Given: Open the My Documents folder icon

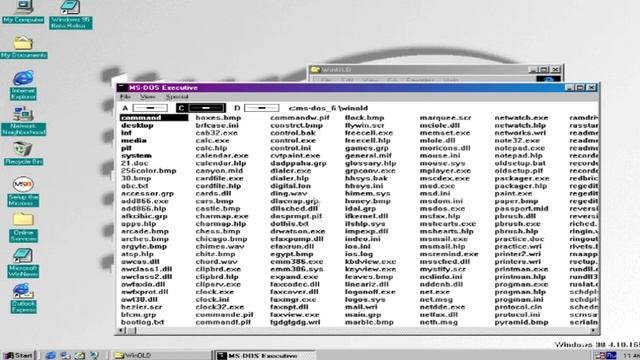Looking at the screenshot, I should pyautogui.click(x=23, y=47).
